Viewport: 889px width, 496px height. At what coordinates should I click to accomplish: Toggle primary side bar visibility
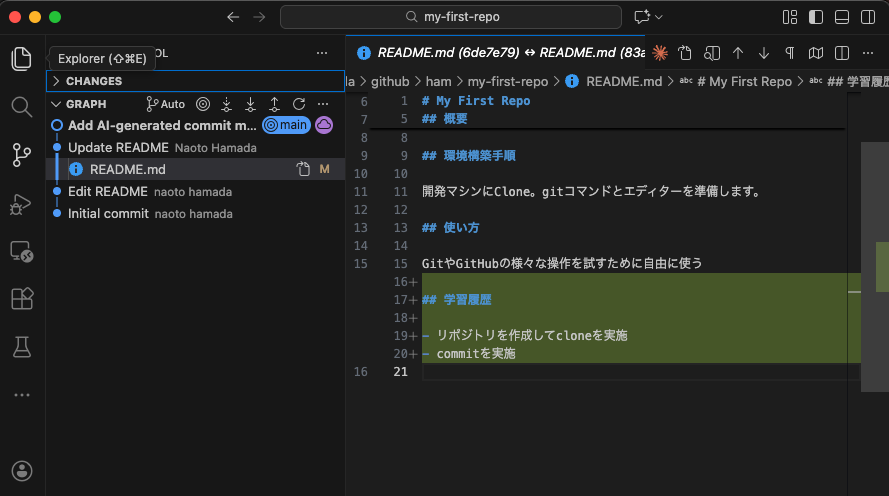(x=816, y=17)
